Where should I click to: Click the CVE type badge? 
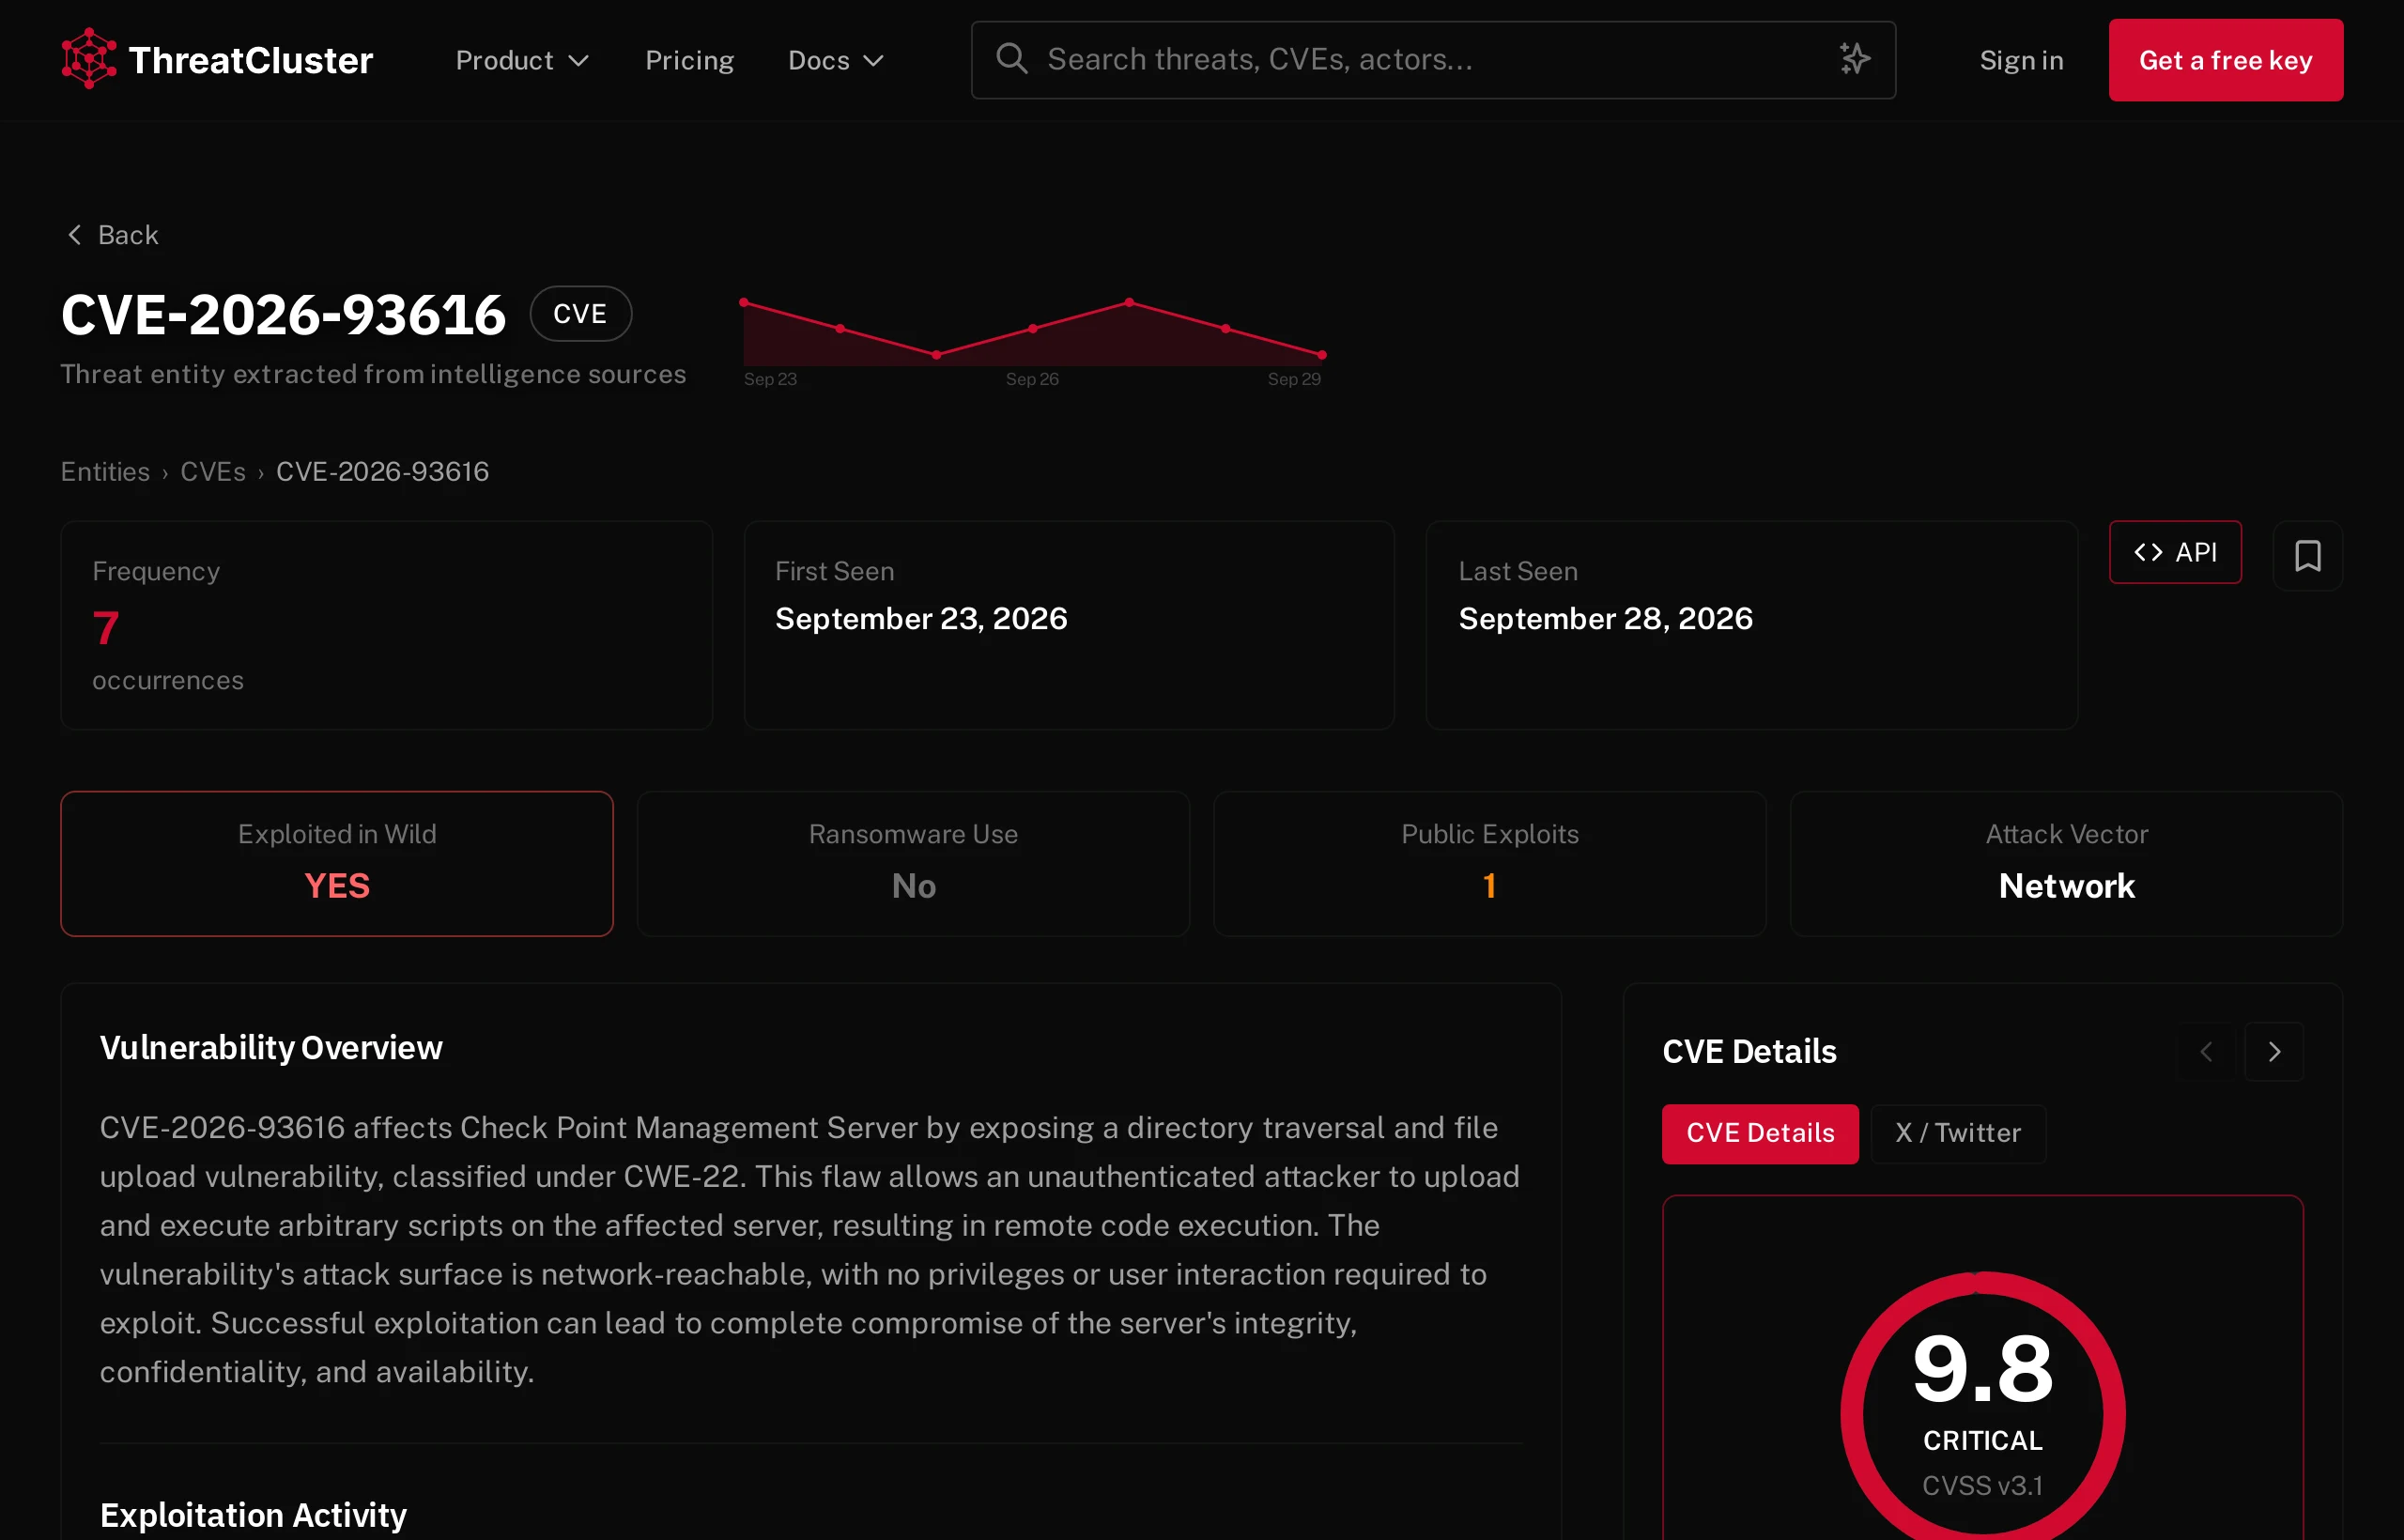tap(580, 314)
